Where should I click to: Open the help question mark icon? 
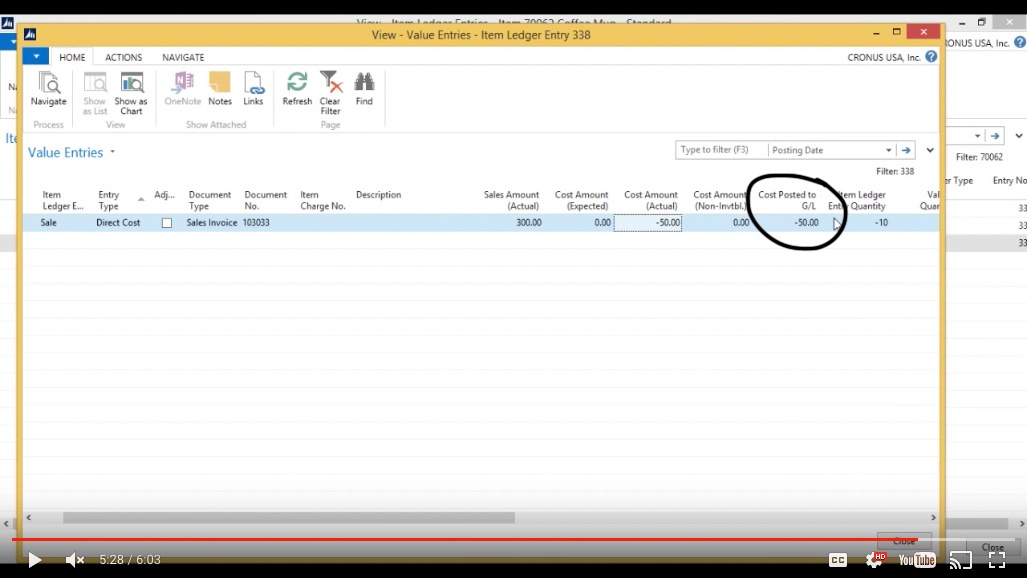(x=931, y=57)
